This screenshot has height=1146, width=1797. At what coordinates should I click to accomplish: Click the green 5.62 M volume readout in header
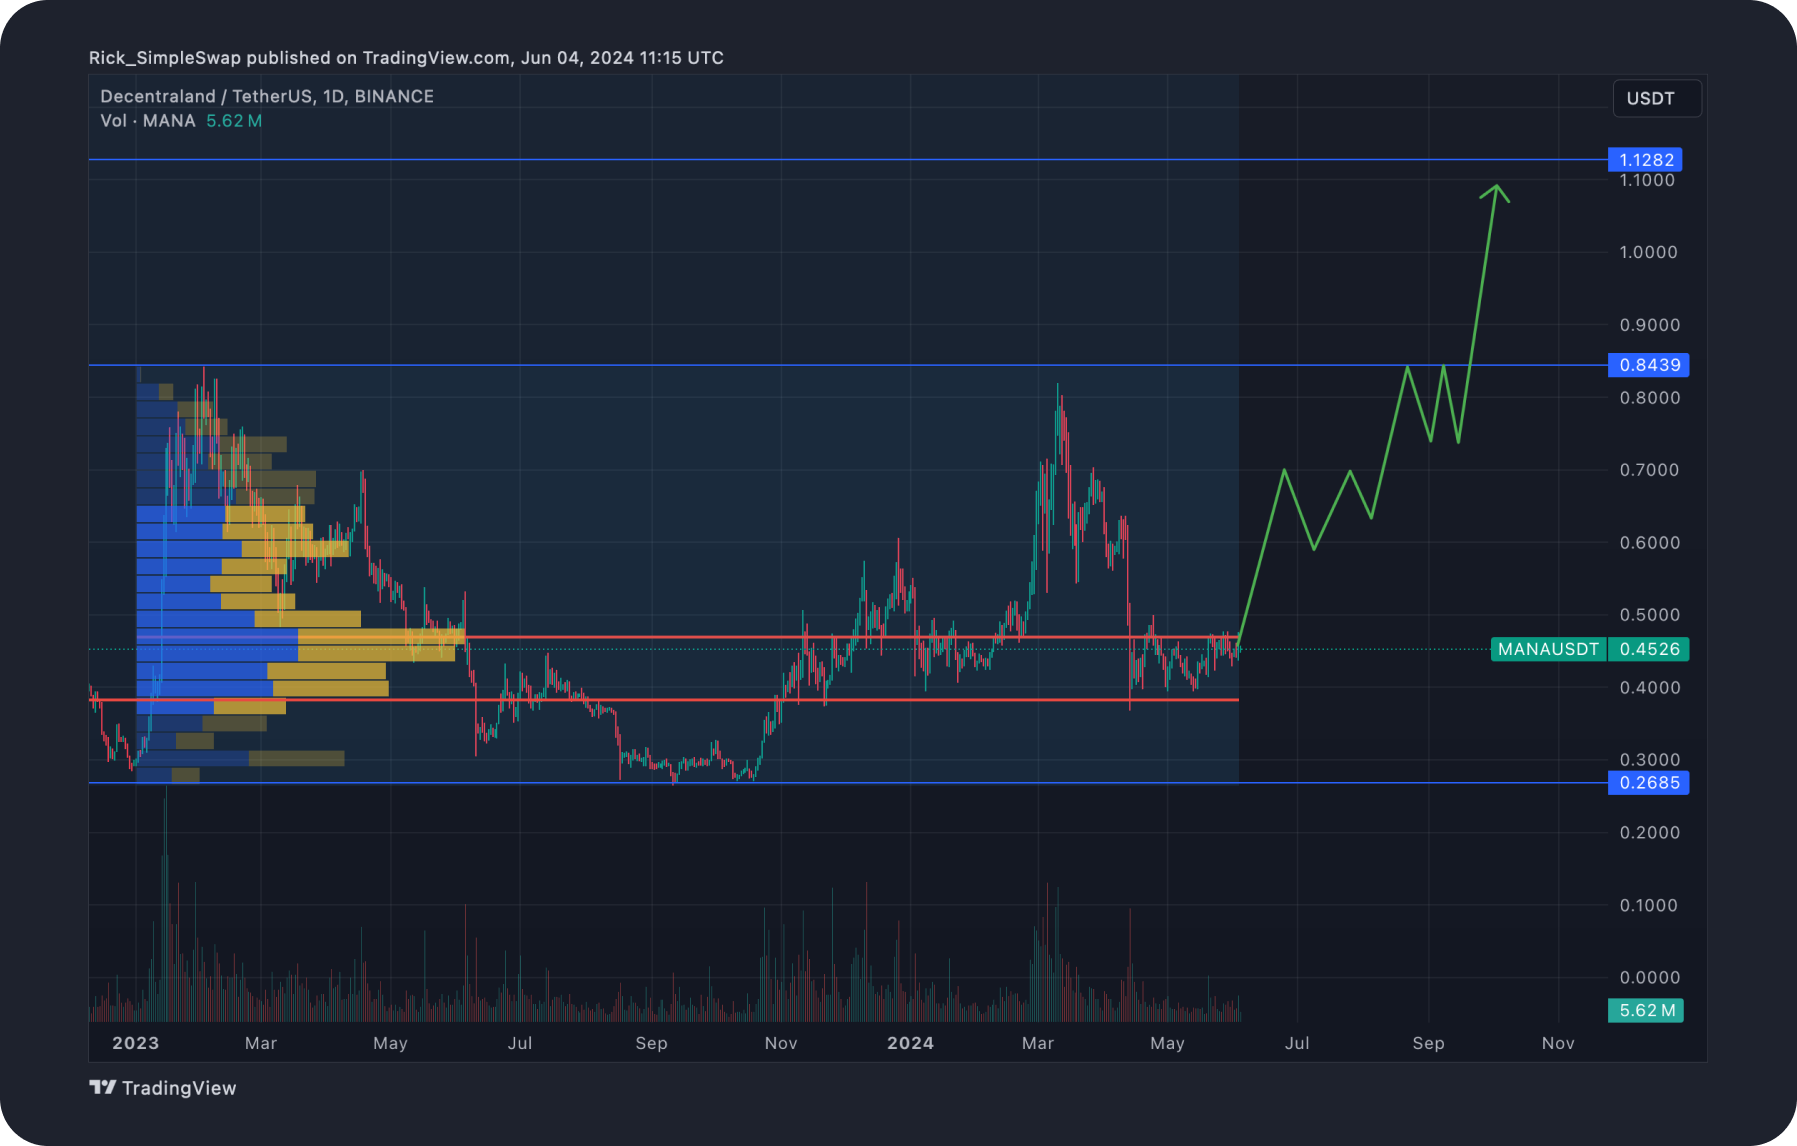(235, 120)
